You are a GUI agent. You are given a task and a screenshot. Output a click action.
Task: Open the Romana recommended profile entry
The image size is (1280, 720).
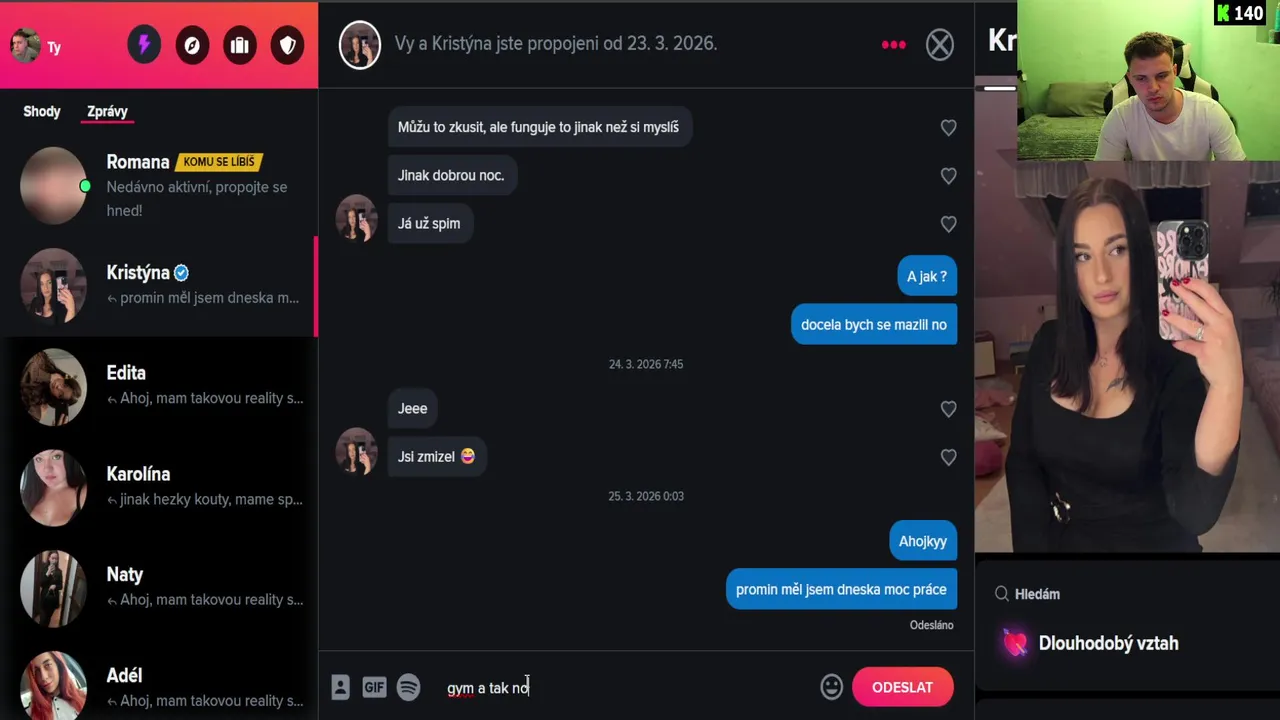(159, 185)
